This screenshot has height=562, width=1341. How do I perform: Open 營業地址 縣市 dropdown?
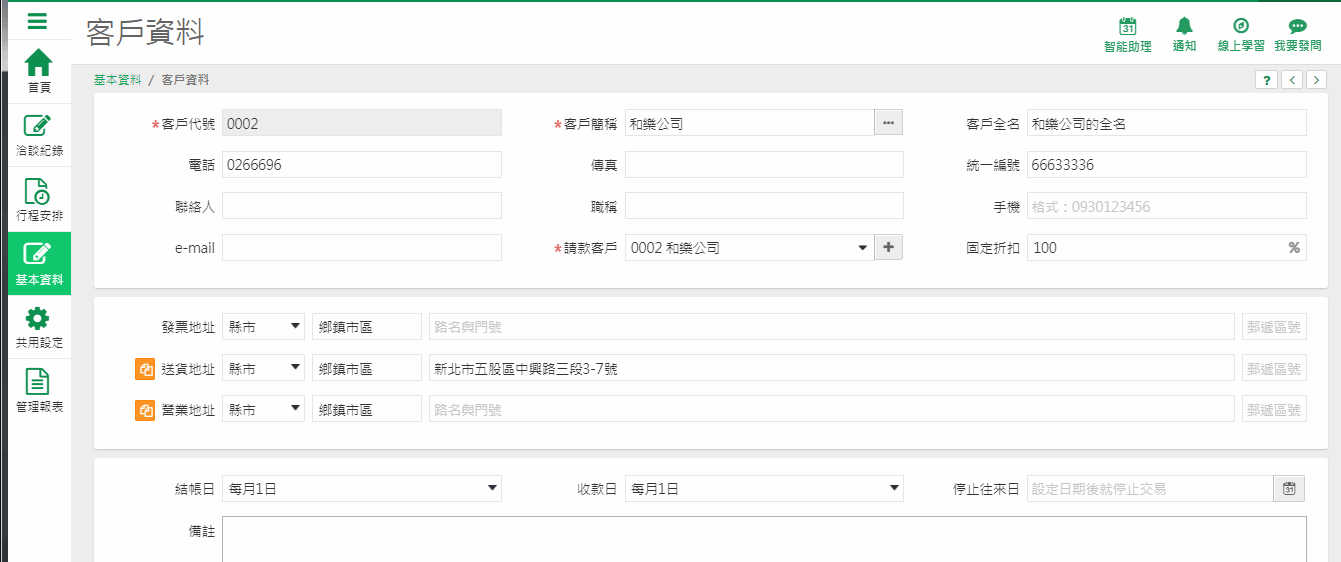(263, 409)
